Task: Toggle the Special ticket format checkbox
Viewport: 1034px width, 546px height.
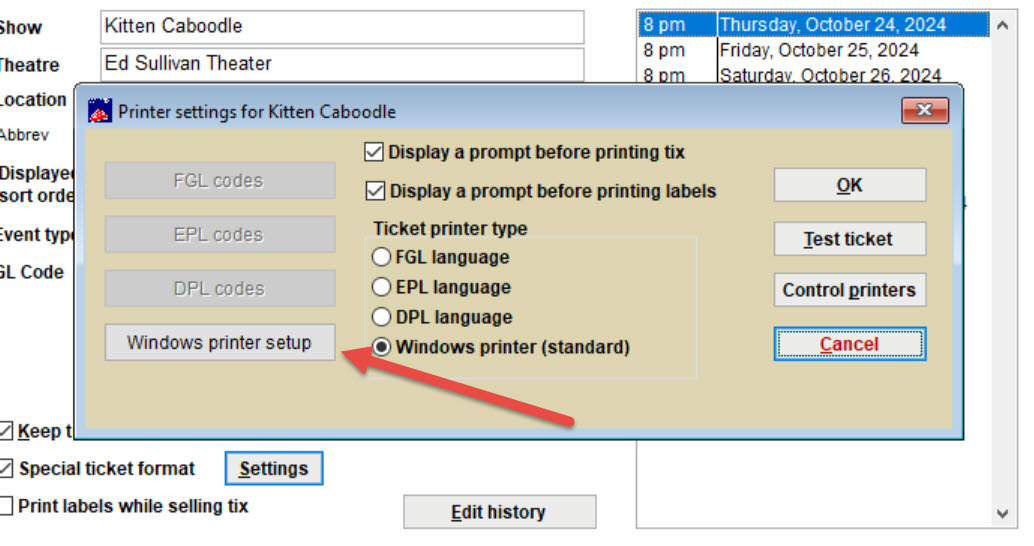Action: (6, 468)
